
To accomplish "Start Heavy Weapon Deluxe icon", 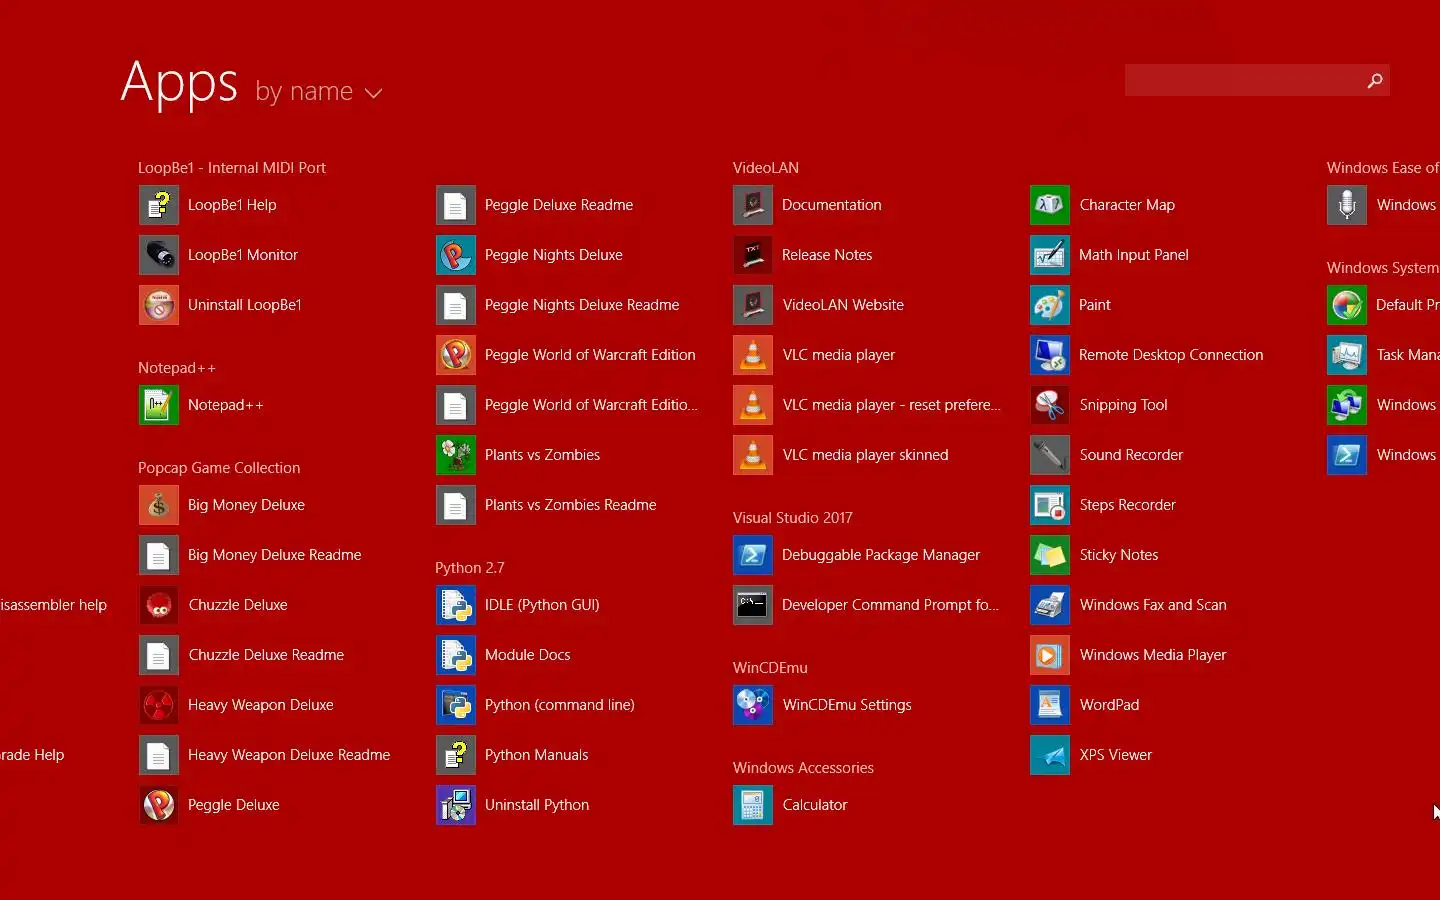I will tap(158, 705).
